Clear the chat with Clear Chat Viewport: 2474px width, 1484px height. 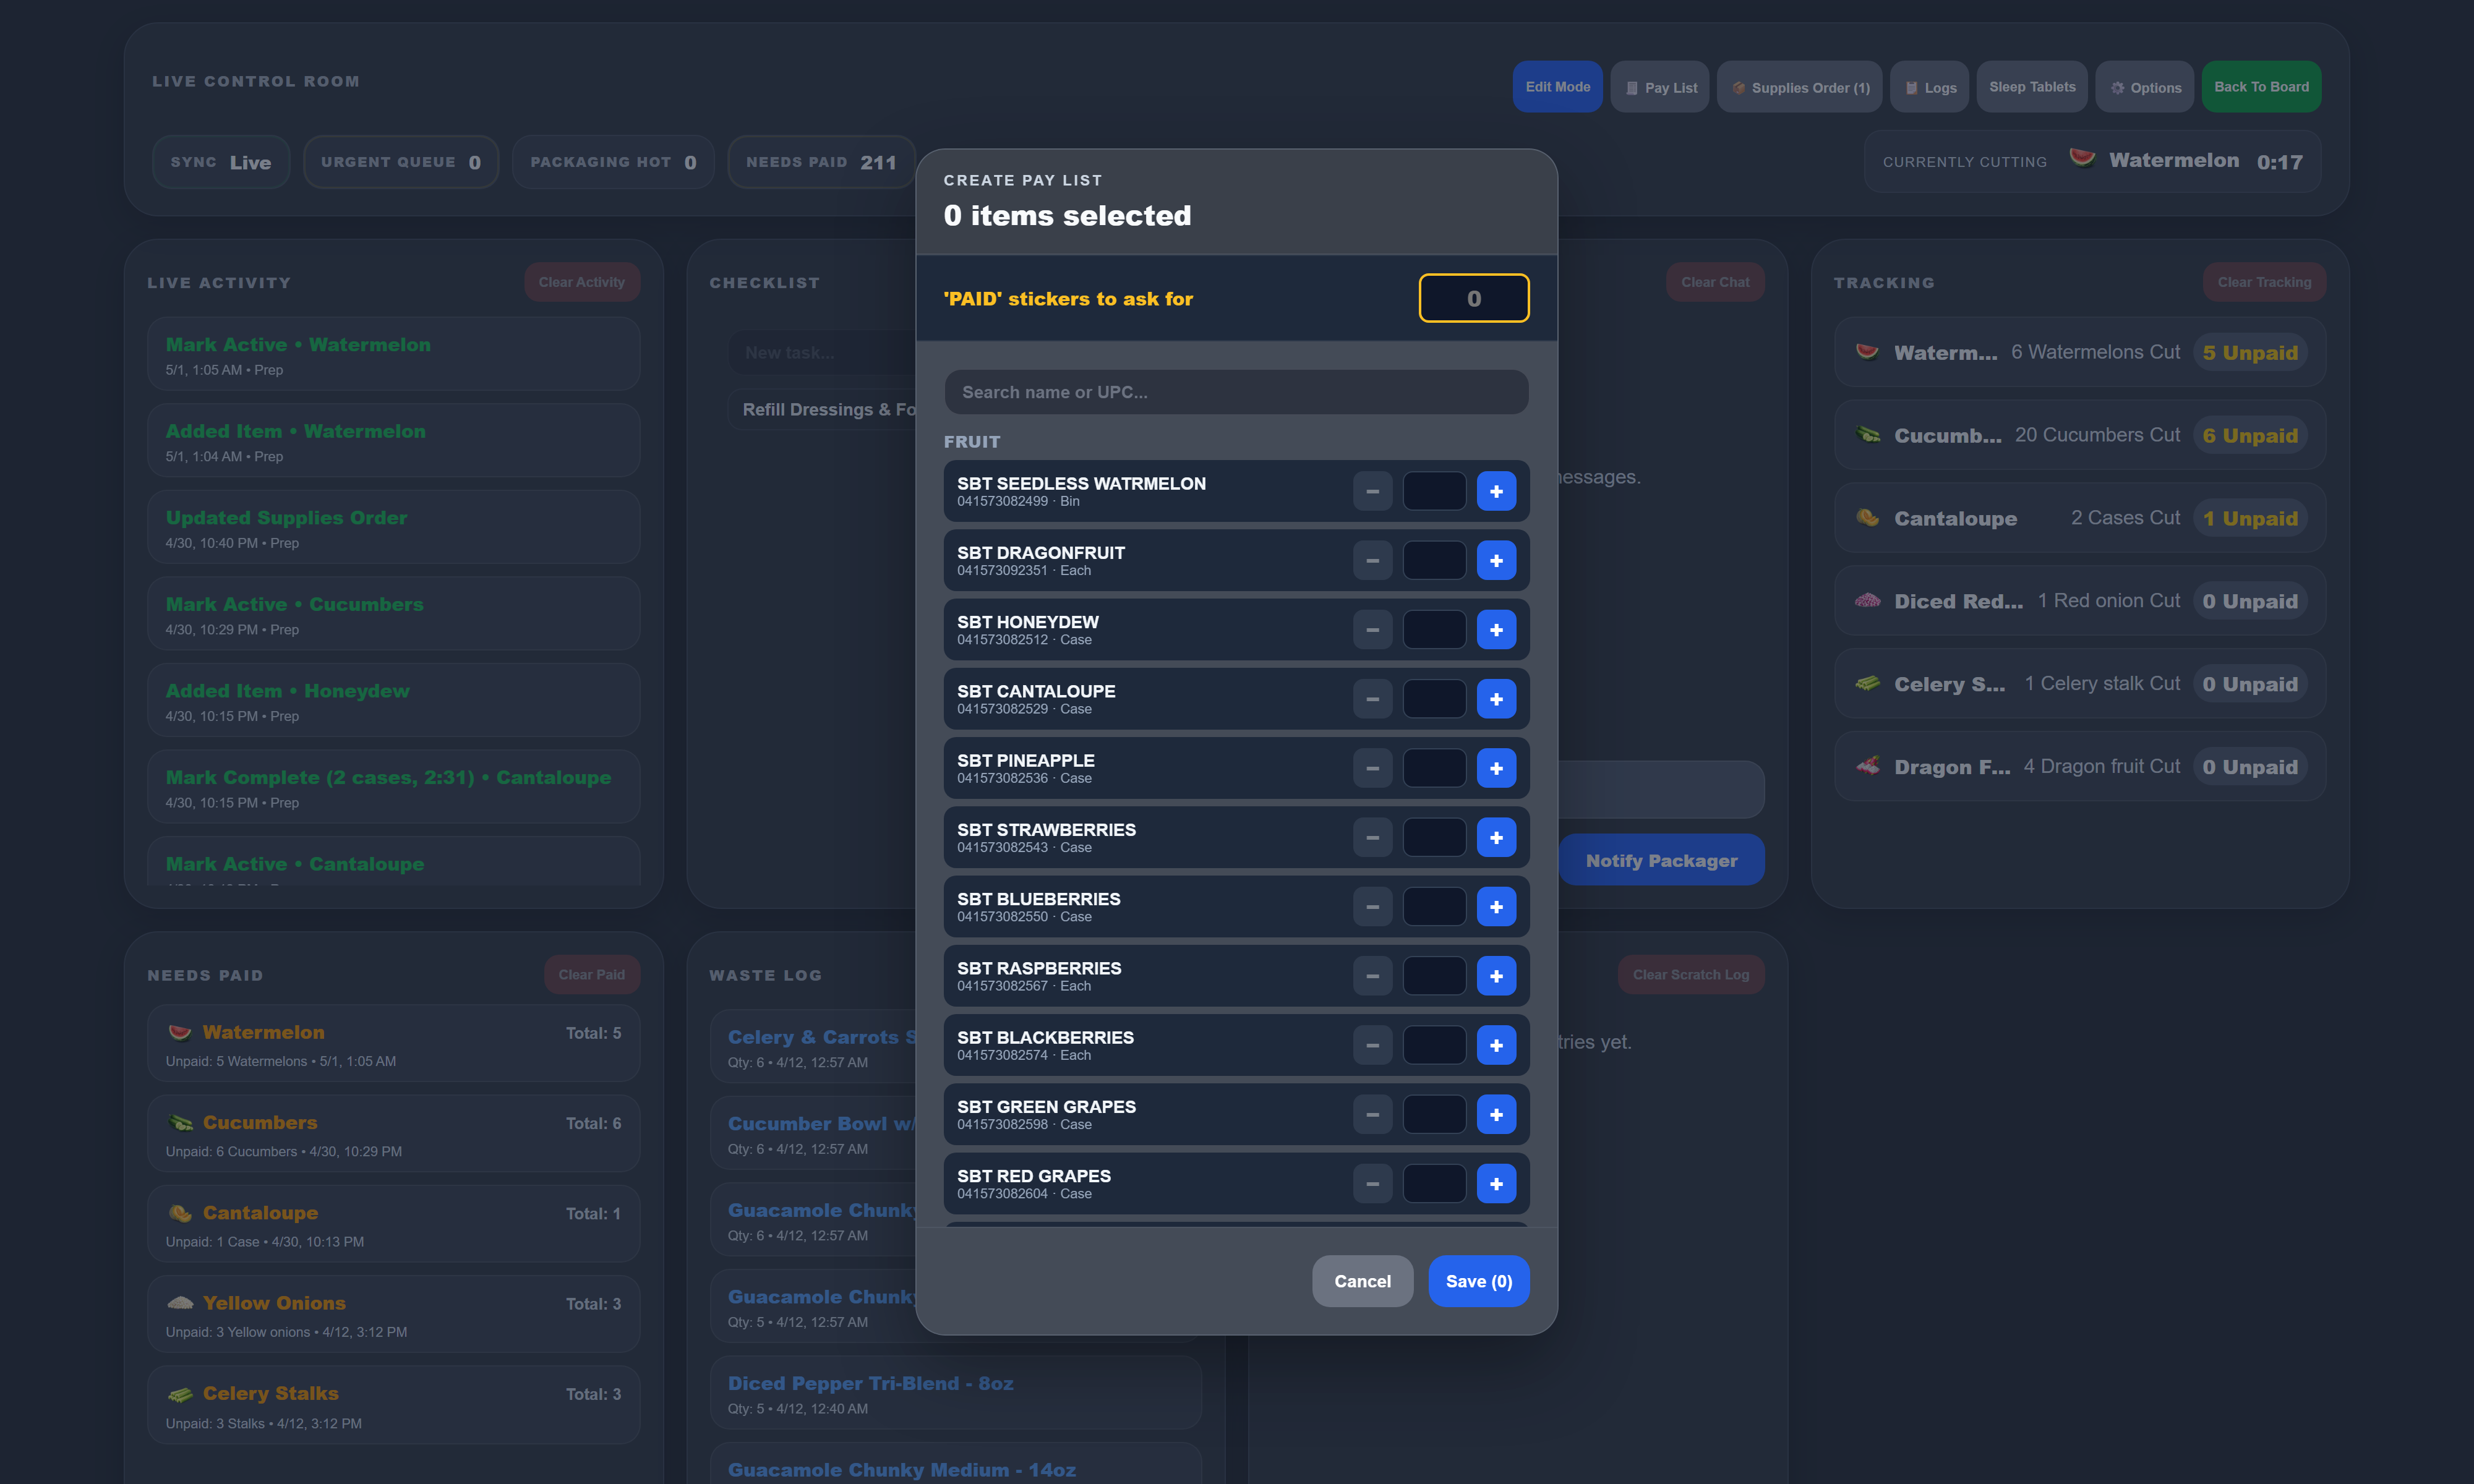1715,282
